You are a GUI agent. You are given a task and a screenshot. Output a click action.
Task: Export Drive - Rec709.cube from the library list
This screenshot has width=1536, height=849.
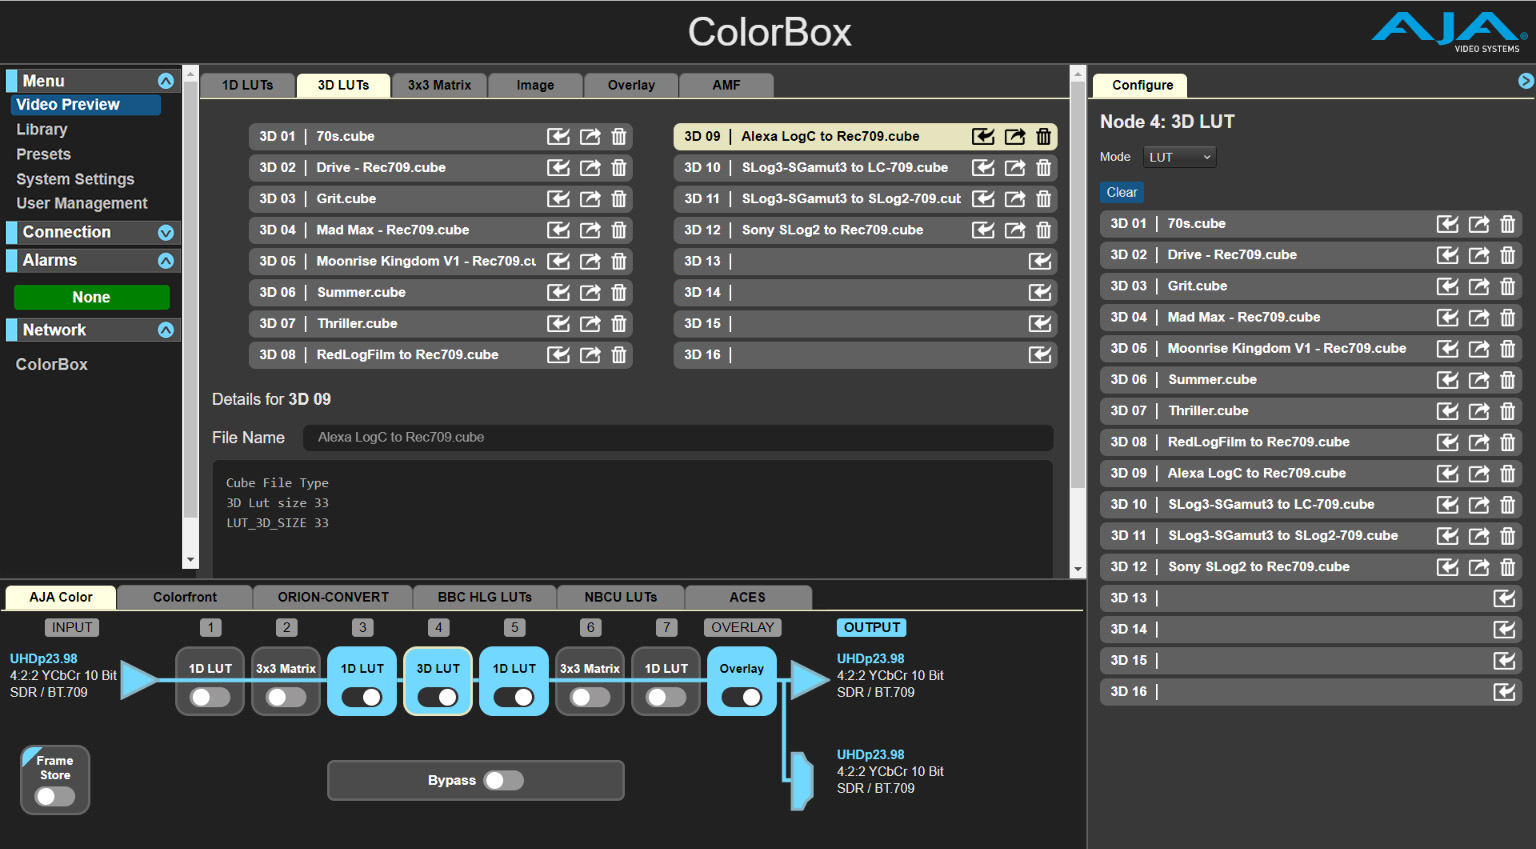click(590, 168)
